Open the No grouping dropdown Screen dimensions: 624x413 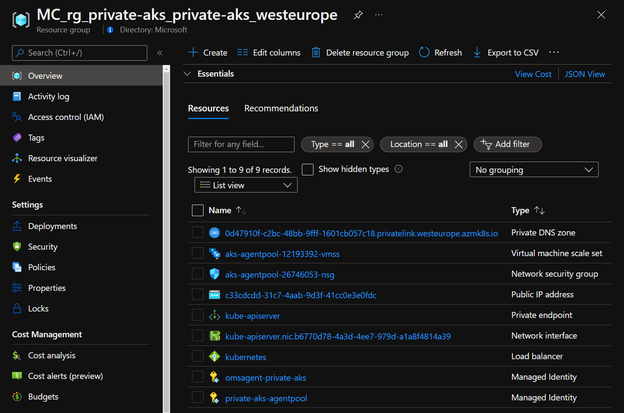(x=534, y=170)
